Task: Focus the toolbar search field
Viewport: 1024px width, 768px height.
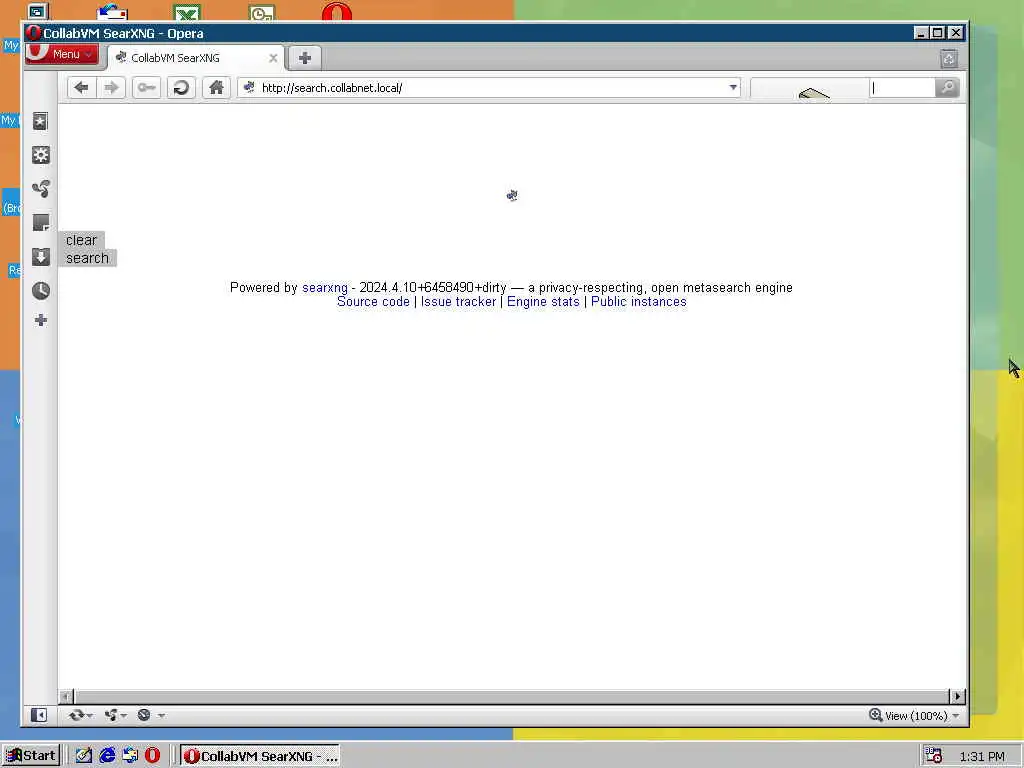Action: tap(903, 88)
